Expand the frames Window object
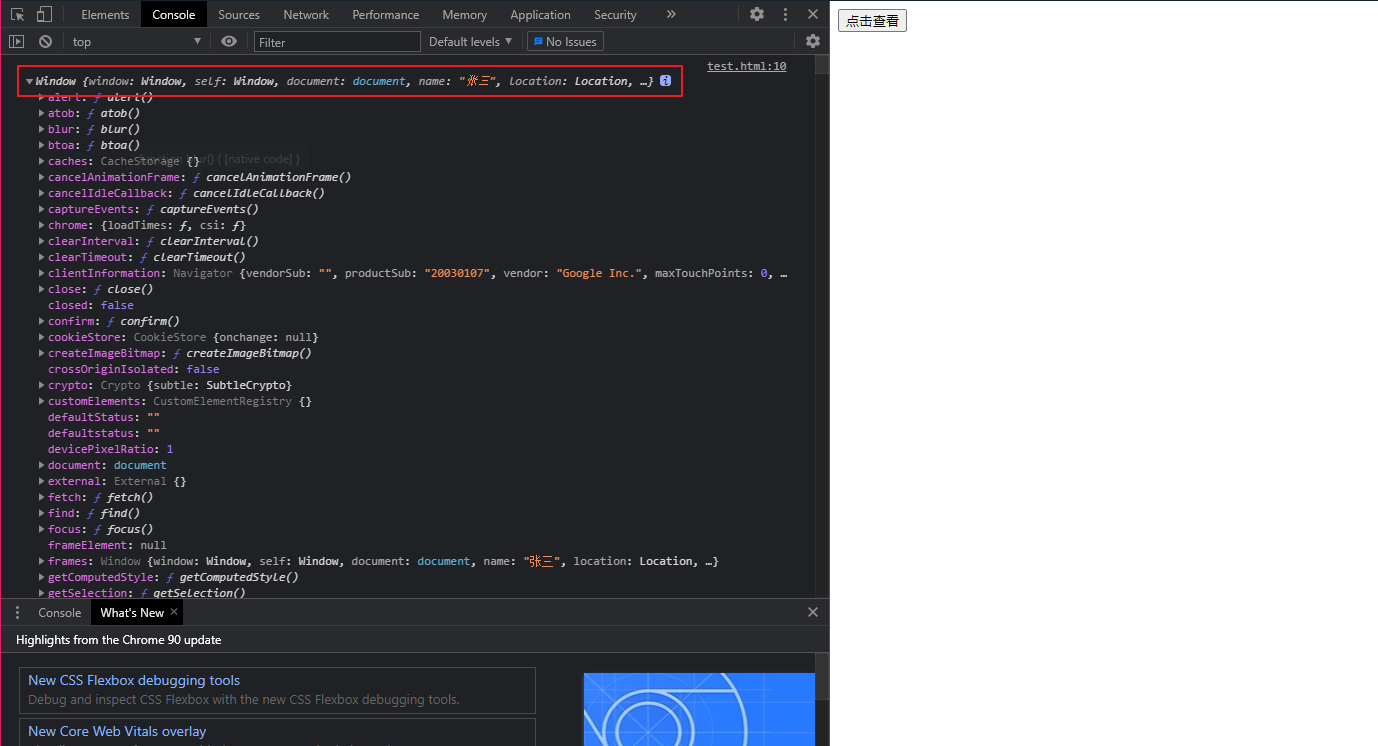 [42, 561]
